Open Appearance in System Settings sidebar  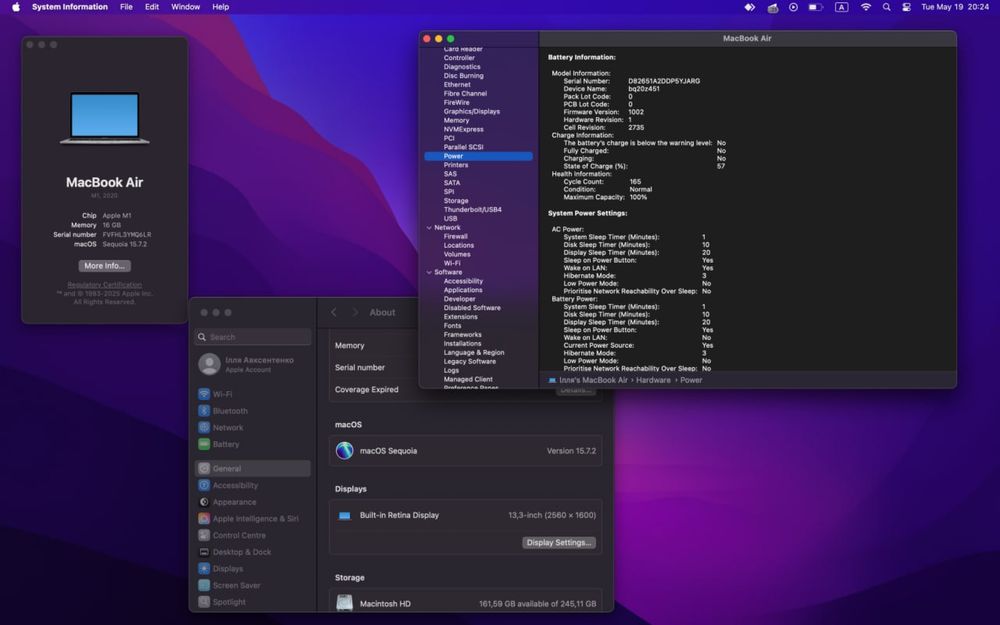click(253, 502)
